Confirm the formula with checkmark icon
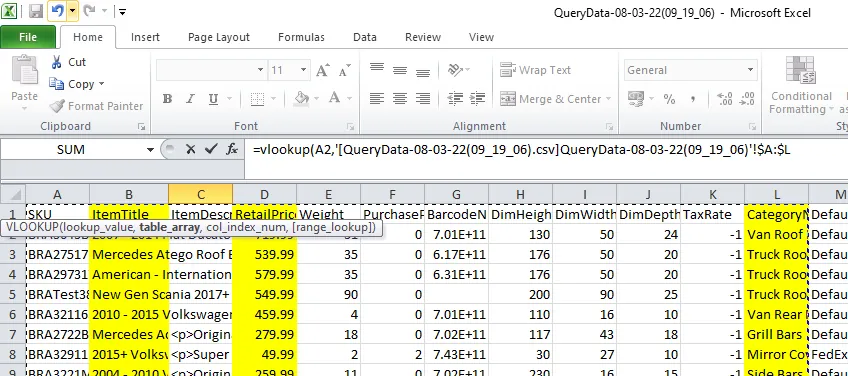 211,150
